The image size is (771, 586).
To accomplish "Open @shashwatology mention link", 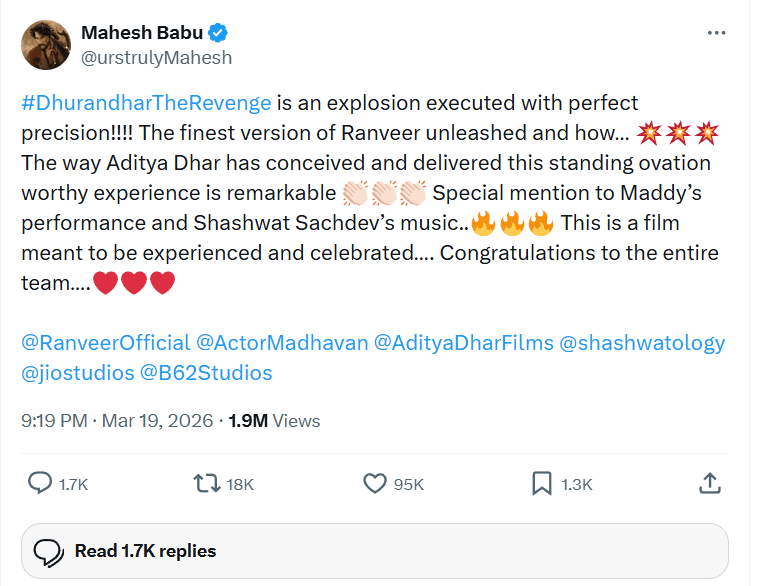I will 642,343.
